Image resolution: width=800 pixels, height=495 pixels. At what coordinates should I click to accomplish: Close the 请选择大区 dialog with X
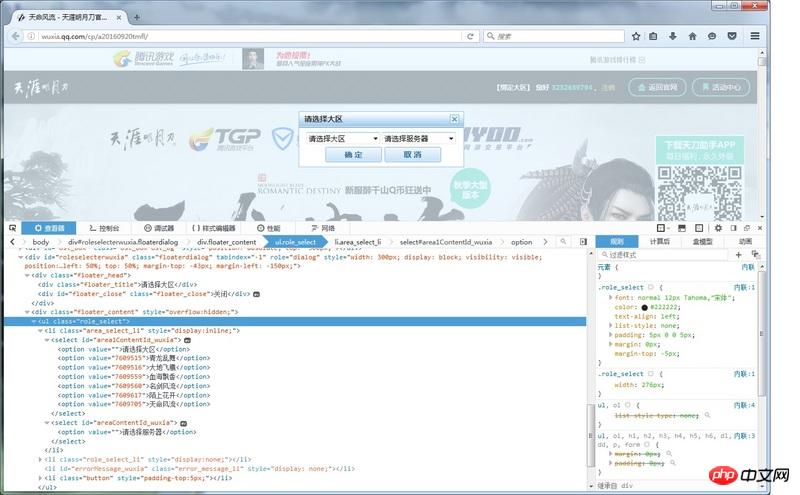click(454, 119)
